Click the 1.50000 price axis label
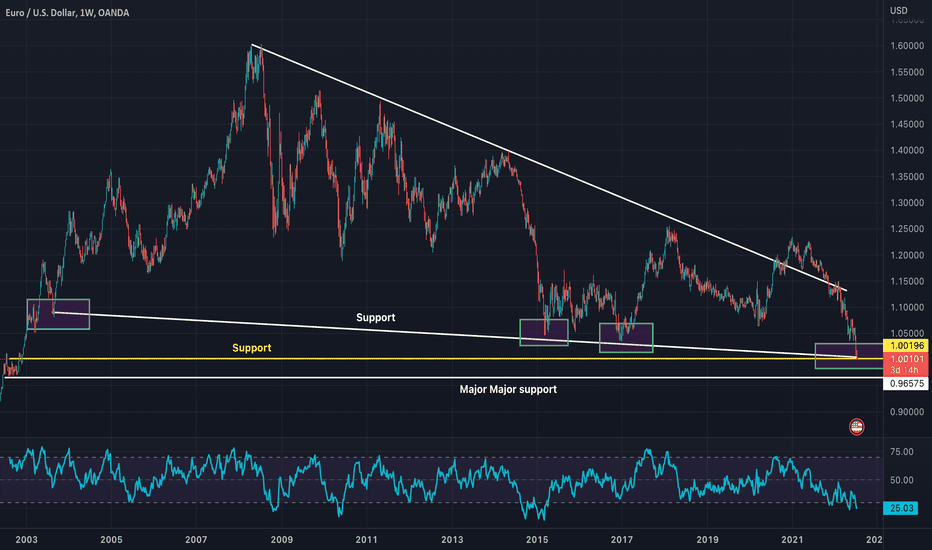932x550 pixels. click(x=907, y=98)
